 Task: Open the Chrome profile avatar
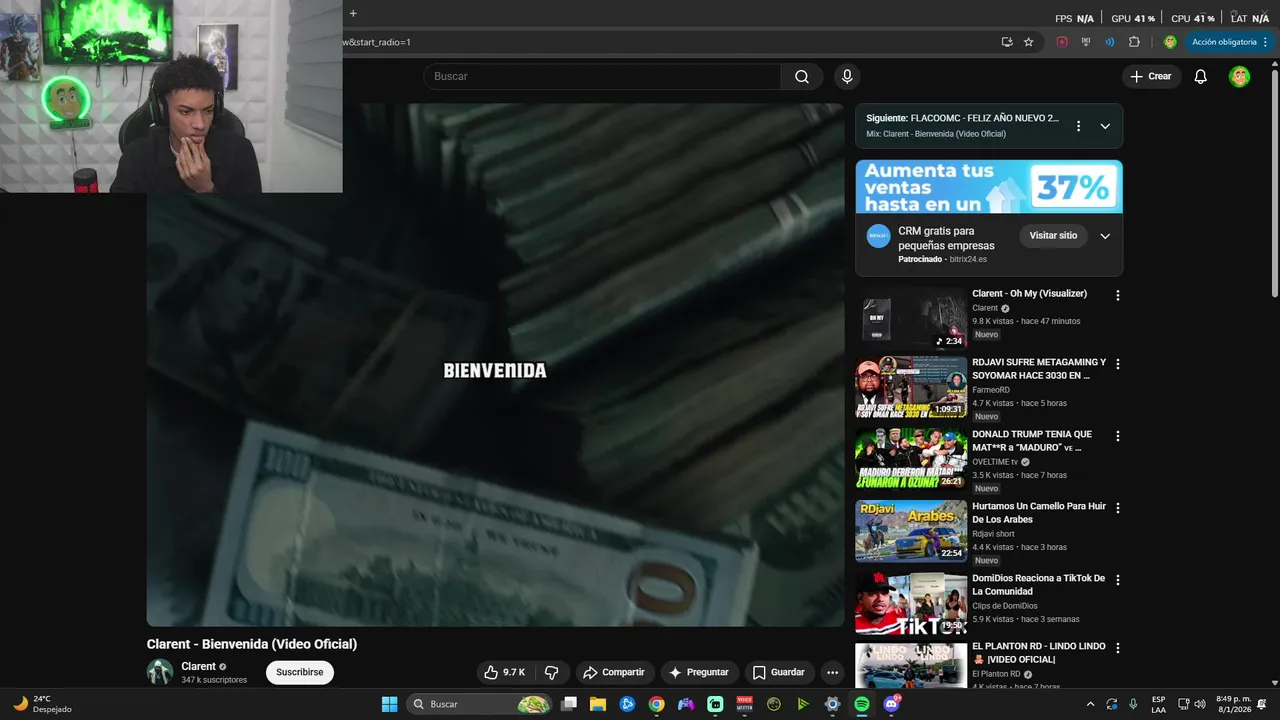pos(1170,42)
